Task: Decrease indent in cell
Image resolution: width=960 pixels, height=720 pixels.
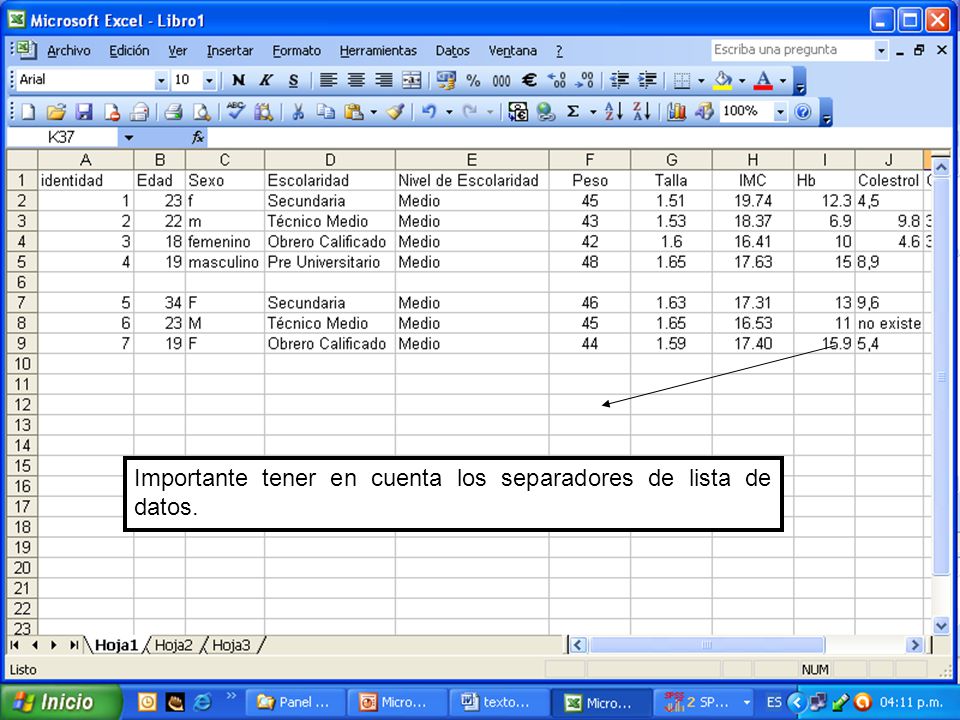Action: 620,80
